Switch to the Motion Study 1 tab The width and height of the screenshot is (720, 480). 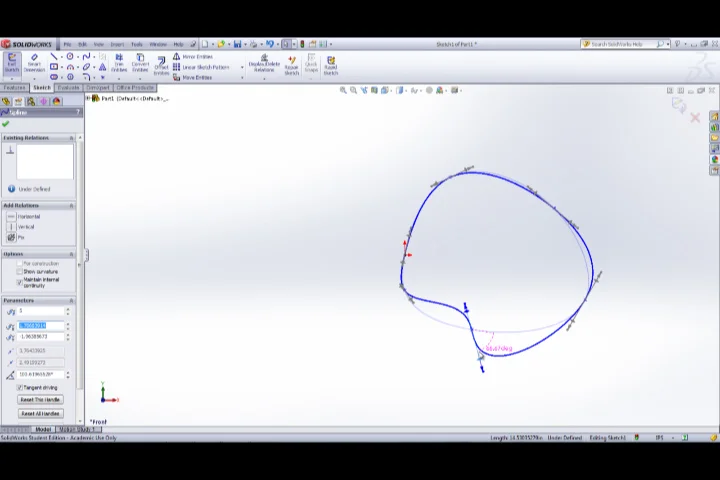click(77, 429)
